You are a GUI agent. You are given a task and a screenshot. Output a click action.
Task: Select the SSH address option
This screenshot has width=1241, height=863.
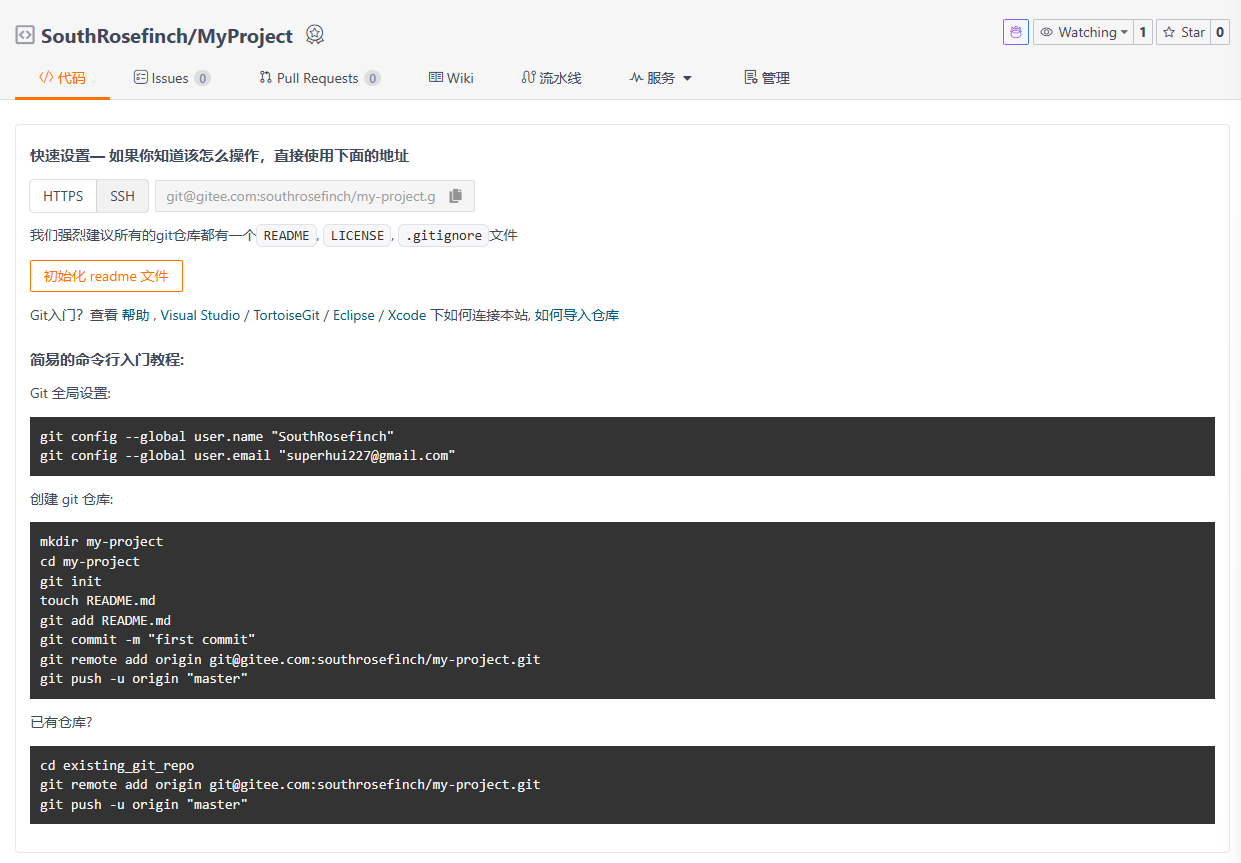pyautogui.click(x=122, y=196)
